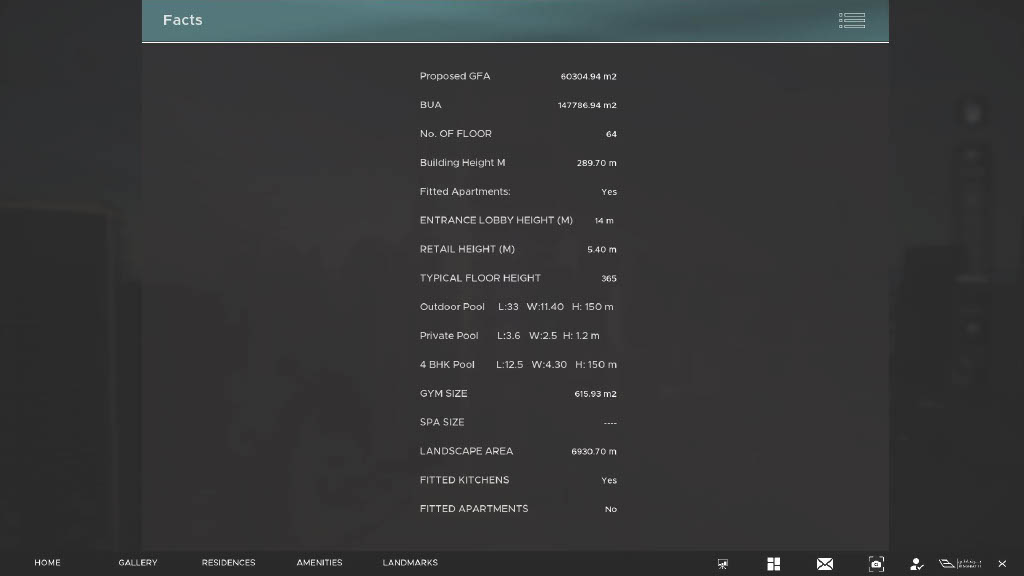This screenshot has width=1024, height=576.
Task: Open the GALLERY section
Action: pyautogui.click(x=138, y=563)
